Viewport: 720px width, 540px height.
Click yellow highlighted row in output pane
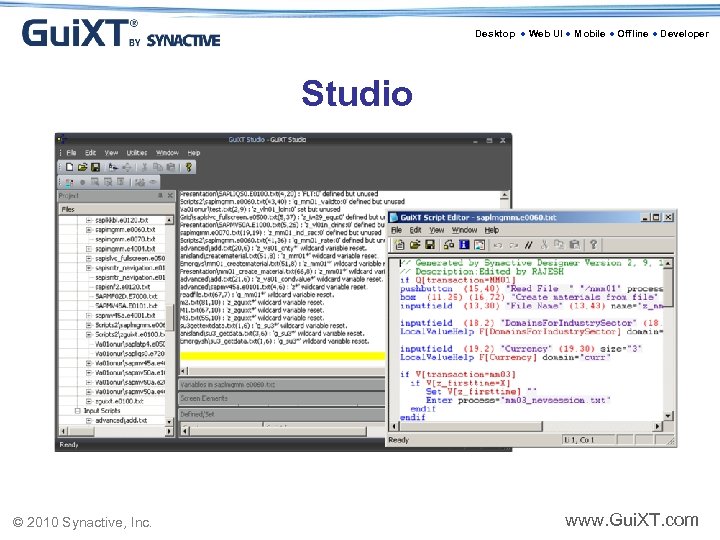tap(282, 356)
